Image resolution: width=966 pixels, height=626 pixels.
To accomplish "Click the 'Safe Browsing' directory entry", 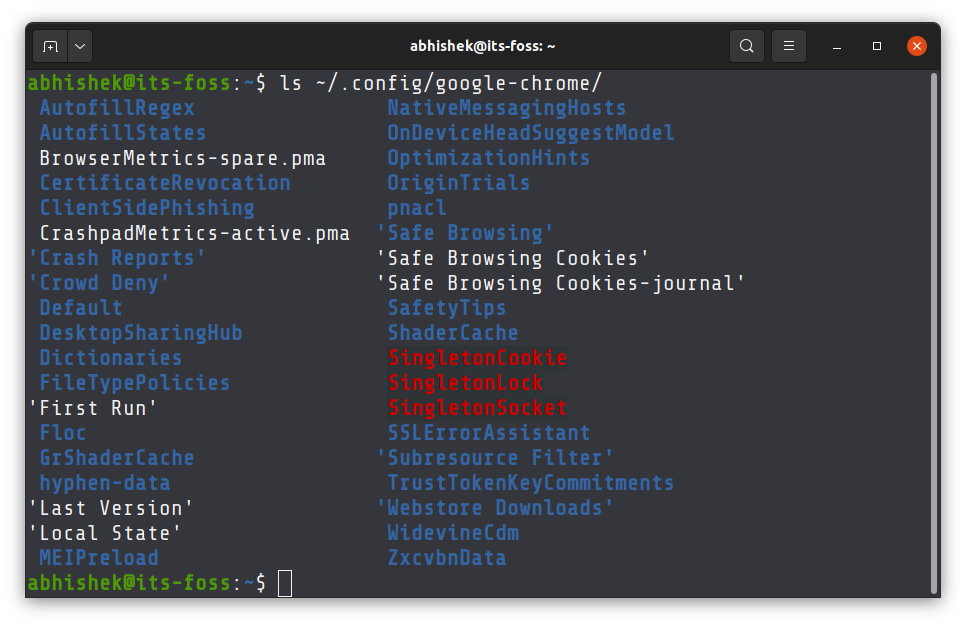I will pyautogui.click(x=465, y=232).
